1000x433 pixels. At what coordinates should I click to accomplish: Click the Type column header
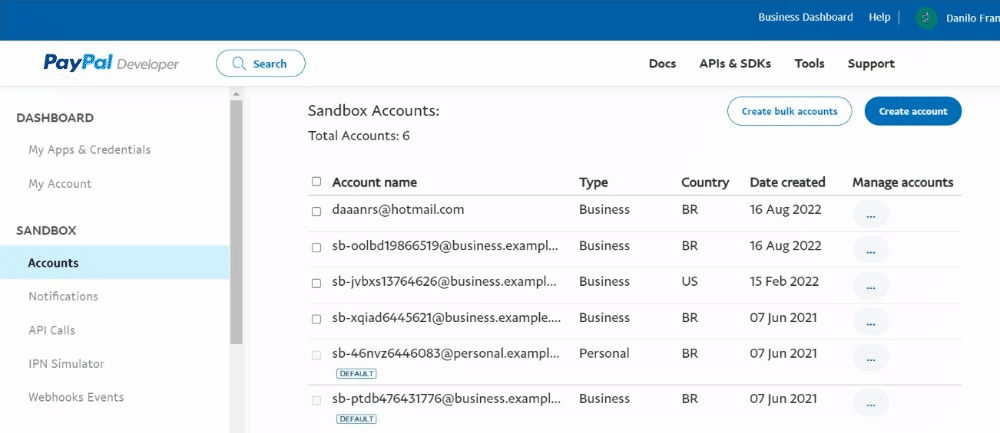point(593,182)
